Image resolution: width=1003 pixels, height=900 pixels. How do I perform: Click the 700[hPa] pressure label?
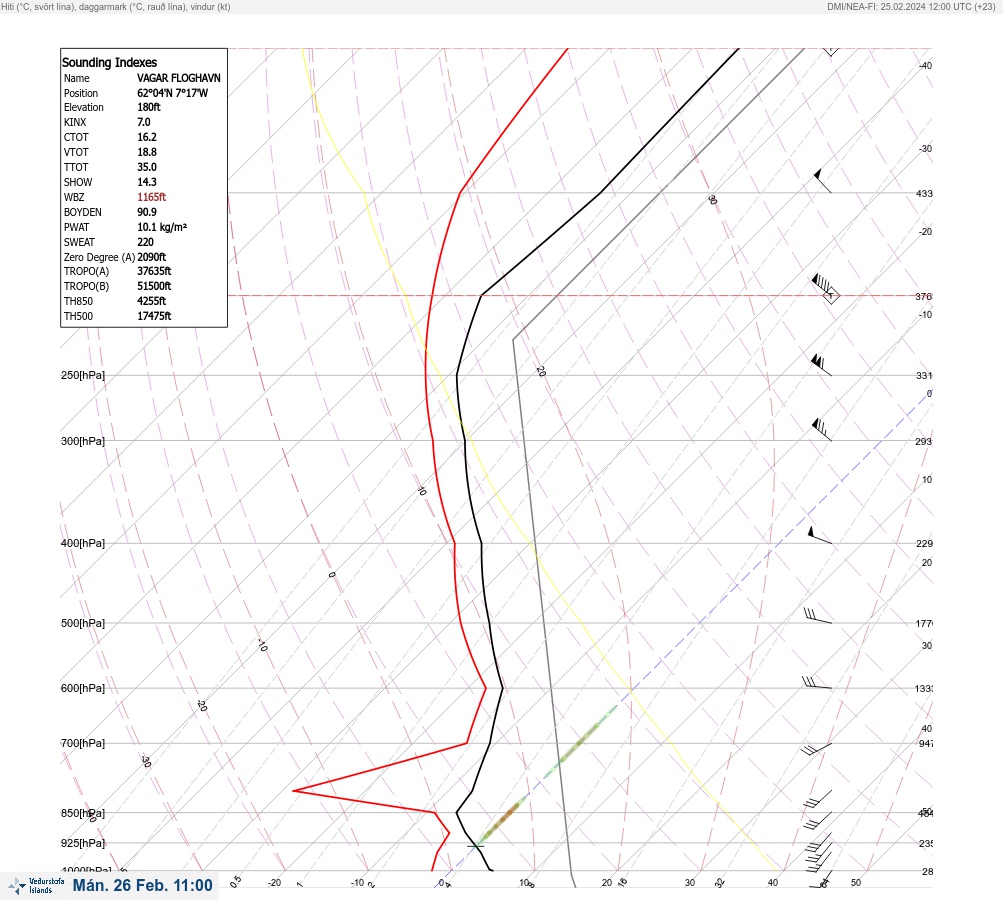pos(83,743)
